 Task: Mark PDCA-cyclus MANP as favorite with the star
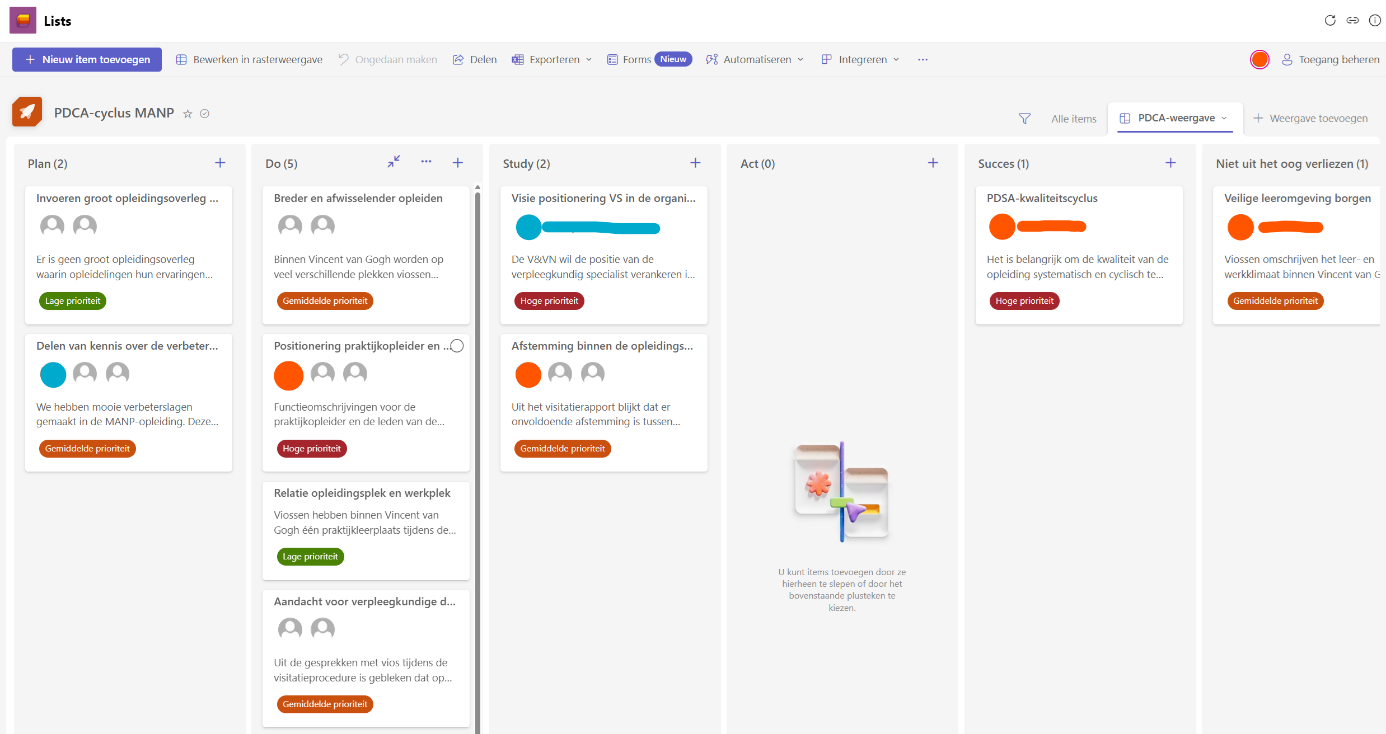coord(187,114)
